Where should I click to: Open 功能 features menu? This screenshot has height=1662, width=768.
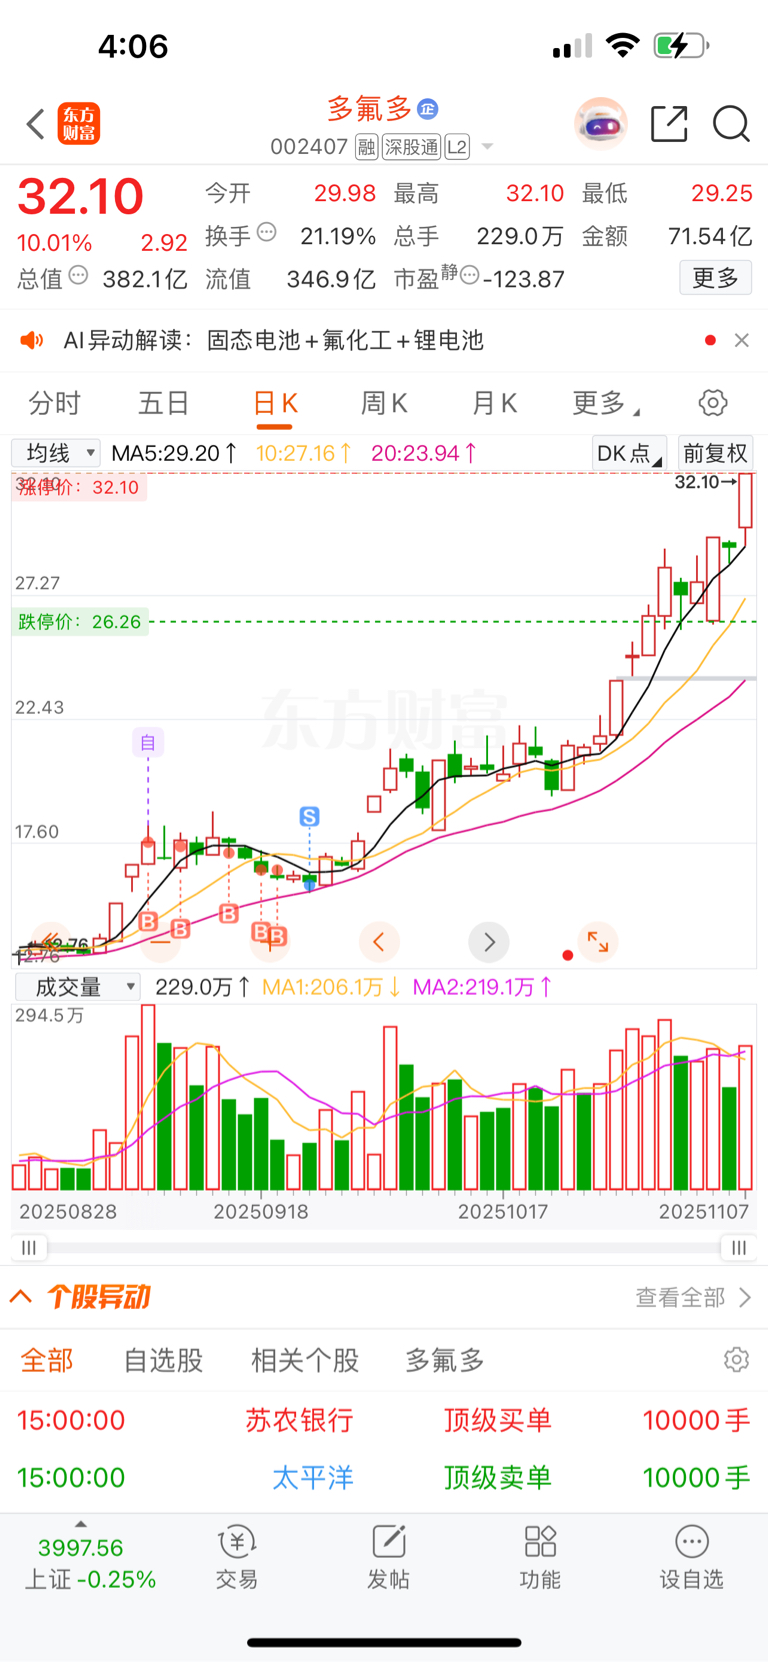540,1558
